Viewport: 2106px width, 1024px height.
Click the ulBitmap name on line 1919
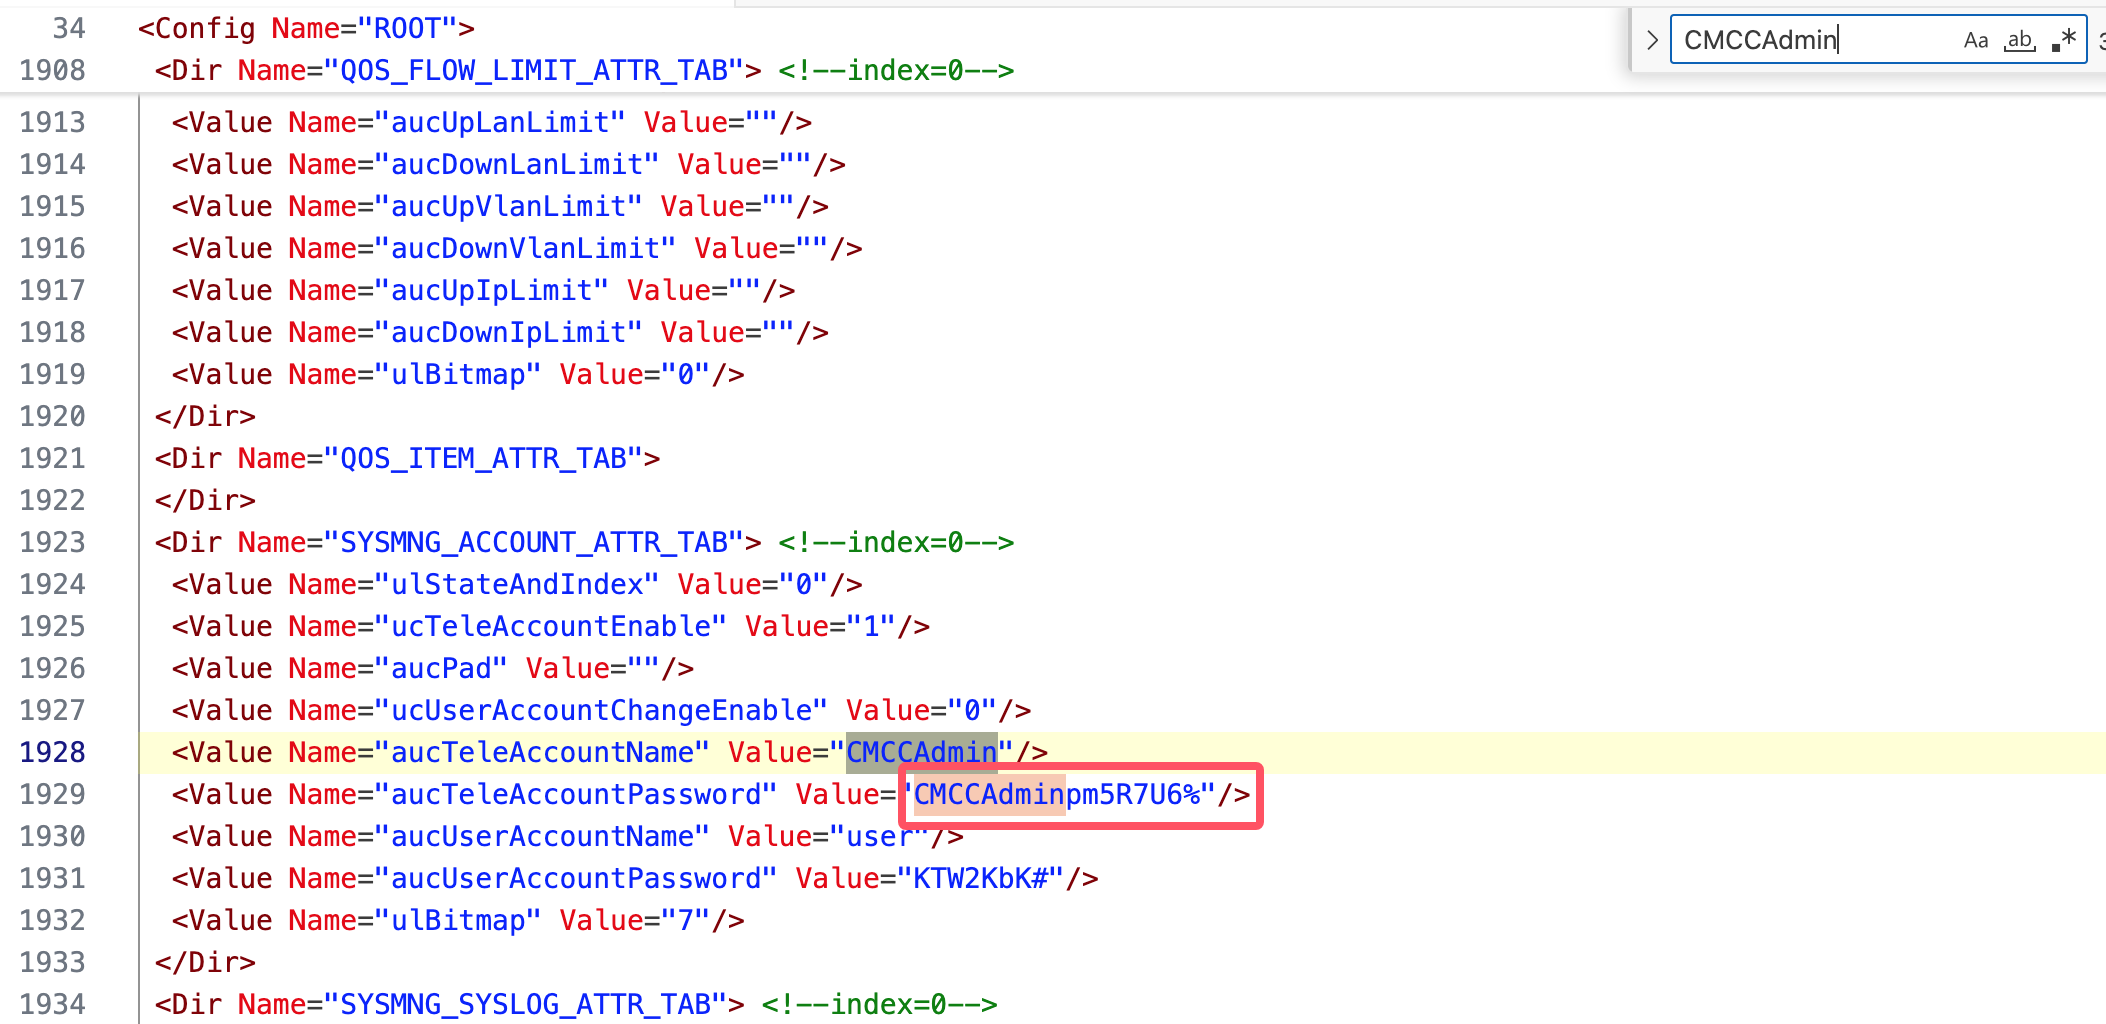pyautogui.click(x=457, y=374)
